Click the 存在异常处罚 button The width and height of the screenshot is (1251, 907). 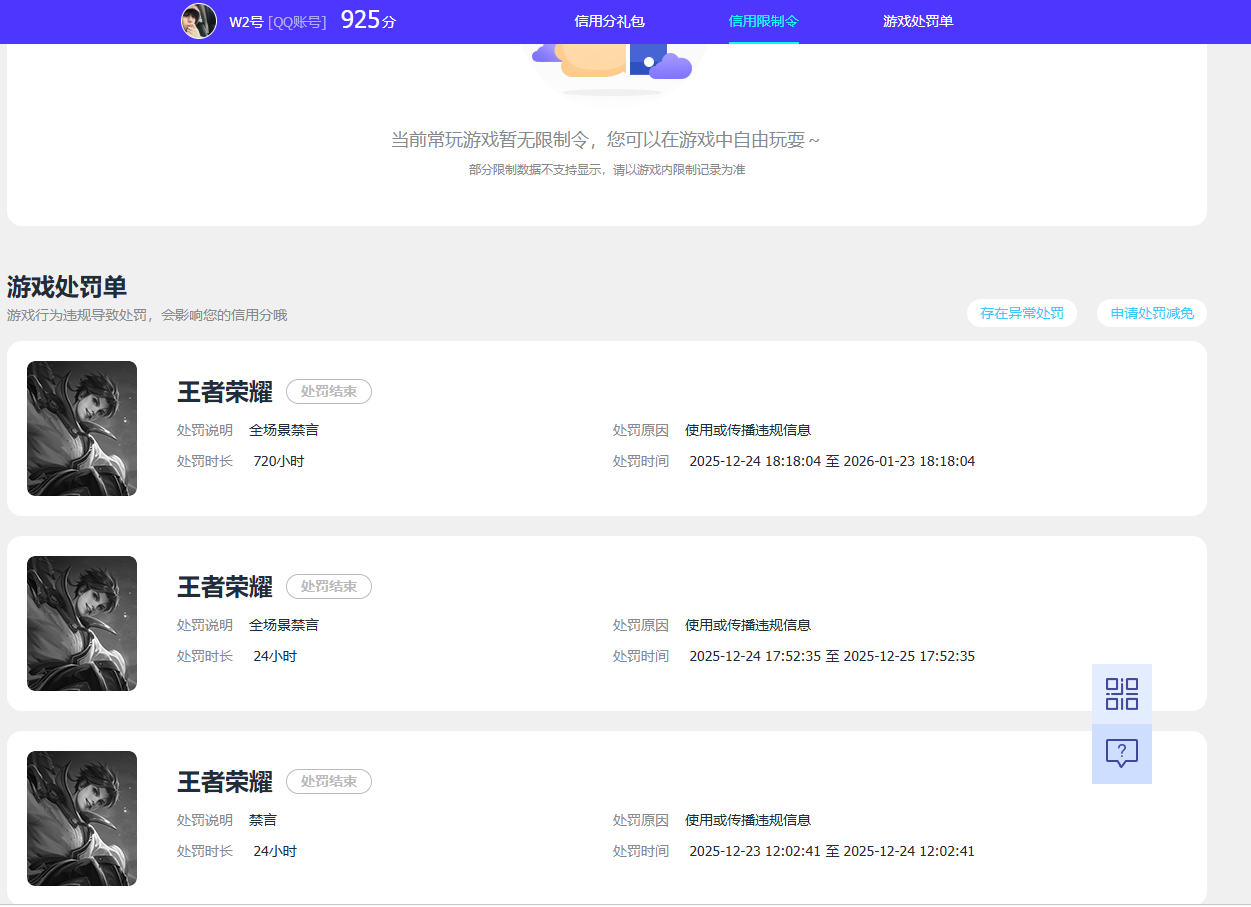point(1022,313)
